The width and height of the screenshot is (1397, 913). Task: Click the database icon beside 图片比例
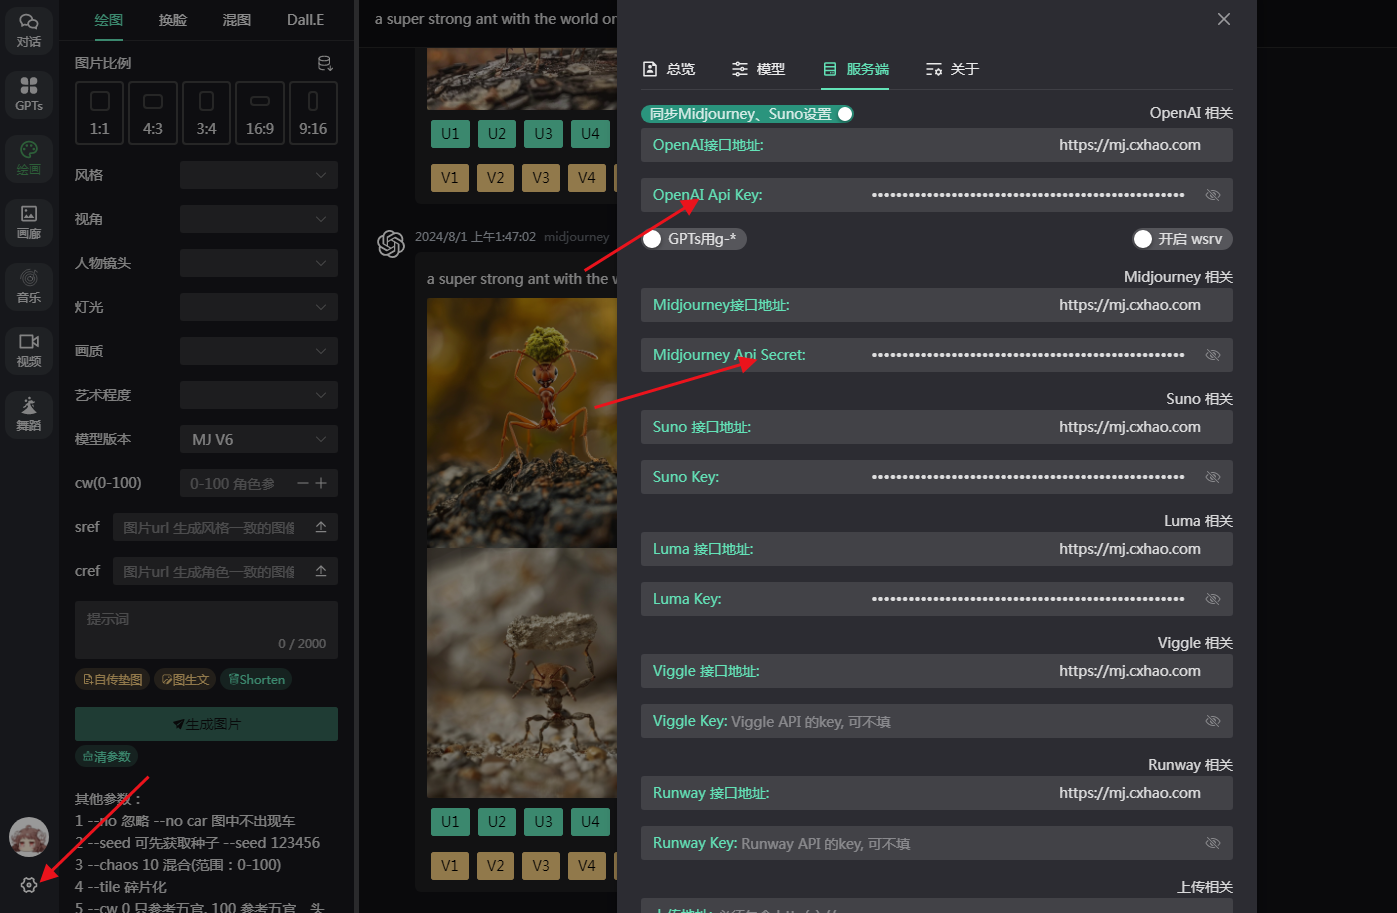tap(325, 63)
